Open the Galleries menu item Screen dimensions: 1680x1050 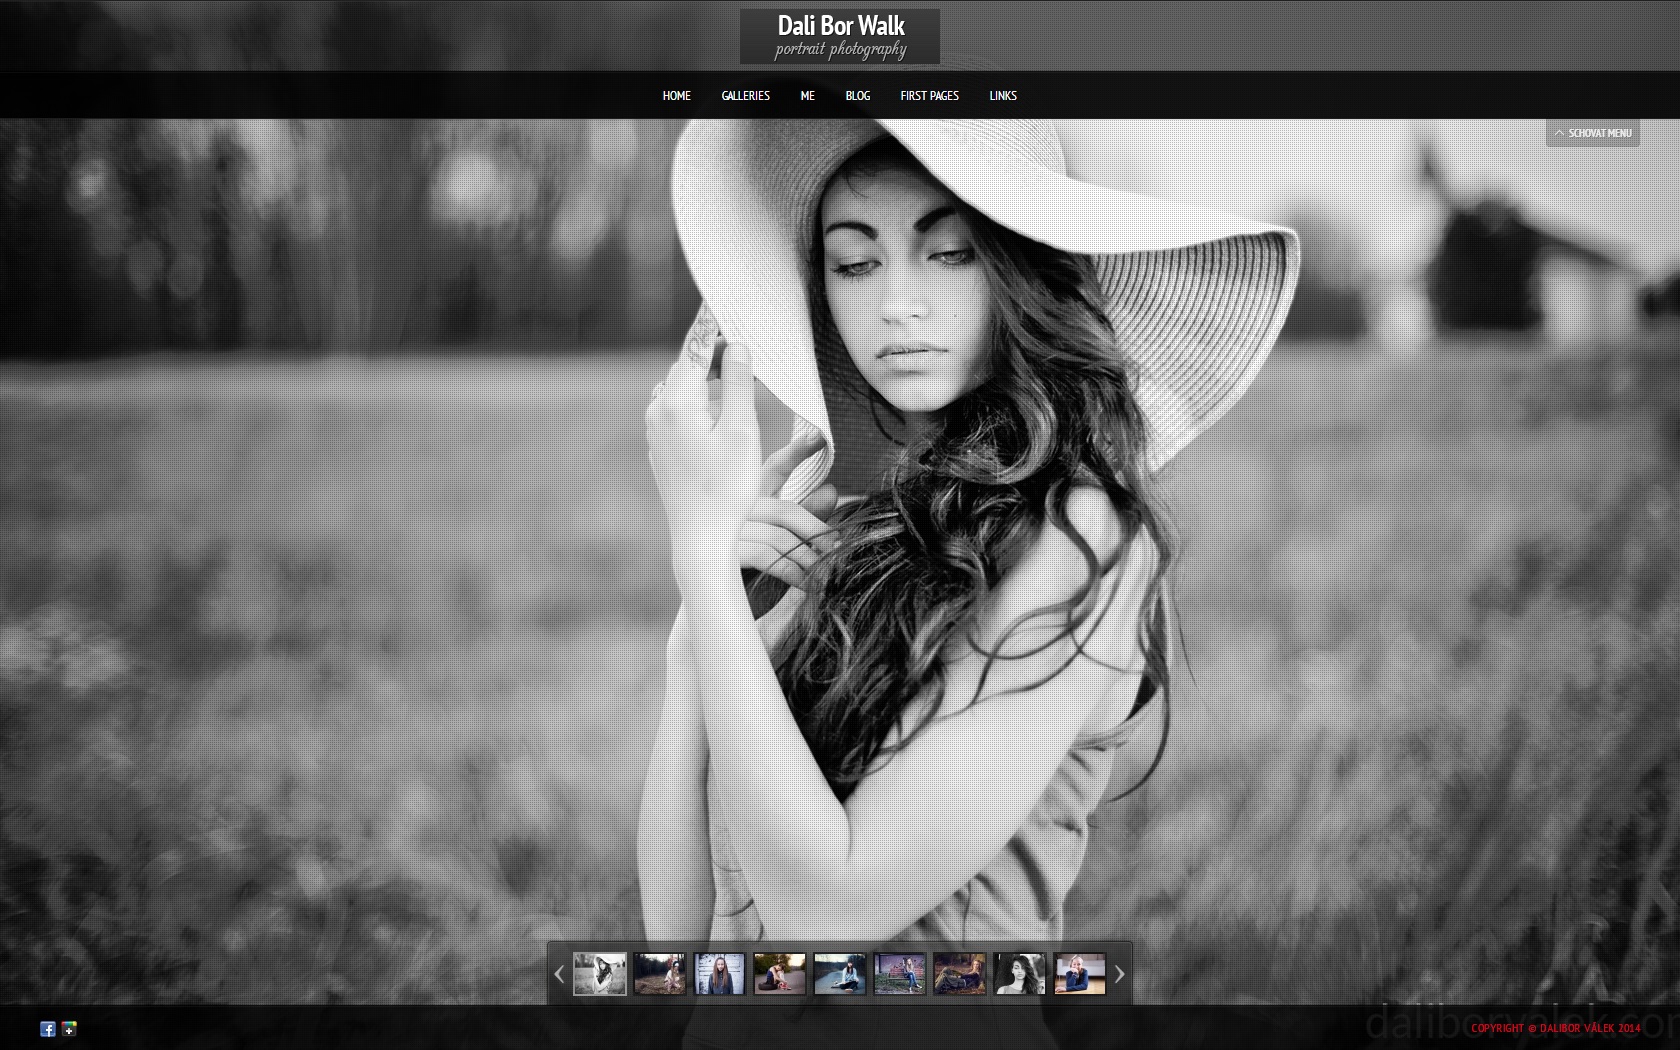(745, 96)
